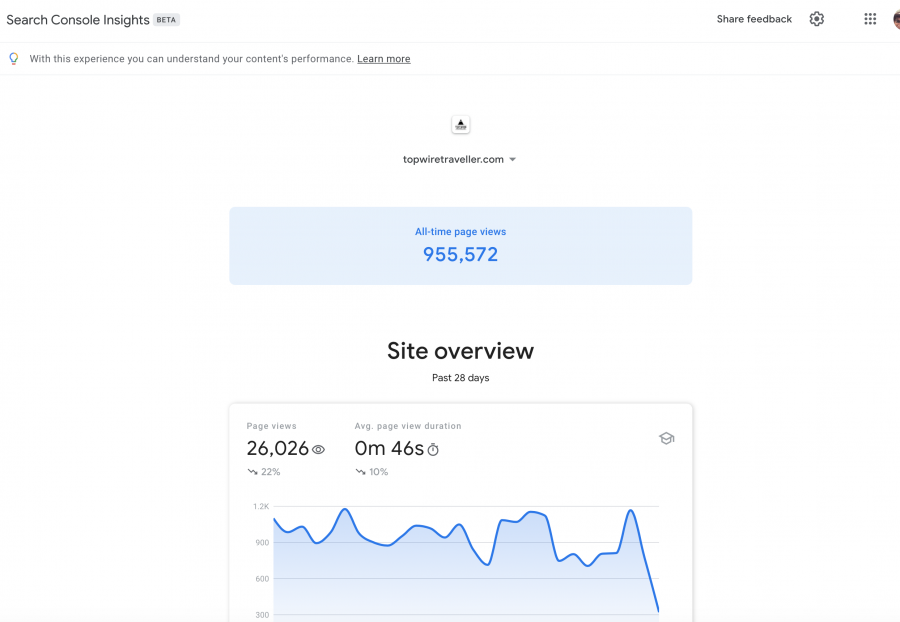
Task: Click the account profile avatar
Action: (x=897, y=19)
